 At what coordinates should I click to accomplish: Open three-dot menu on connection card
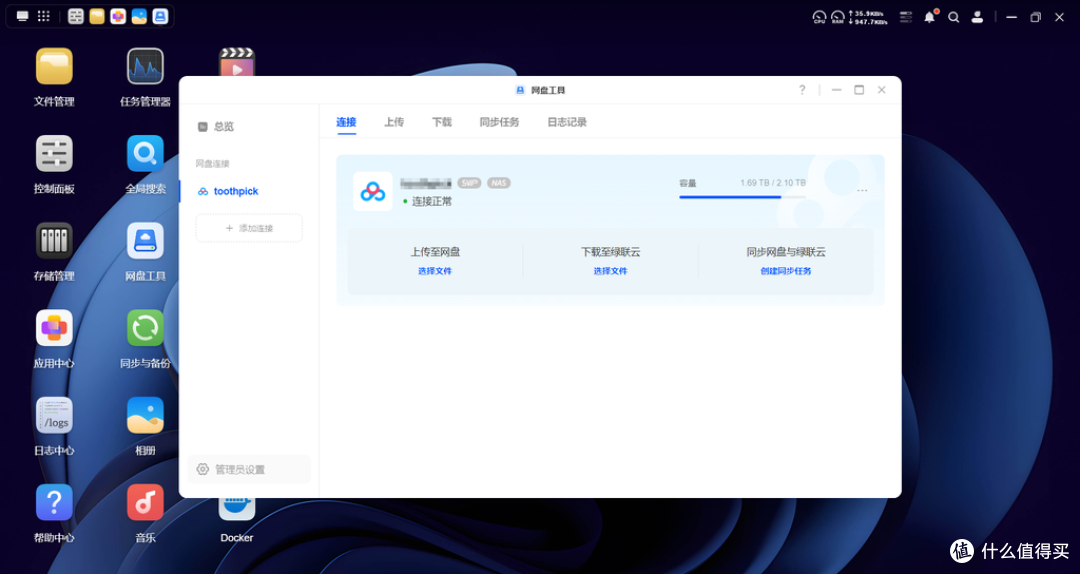862,191
